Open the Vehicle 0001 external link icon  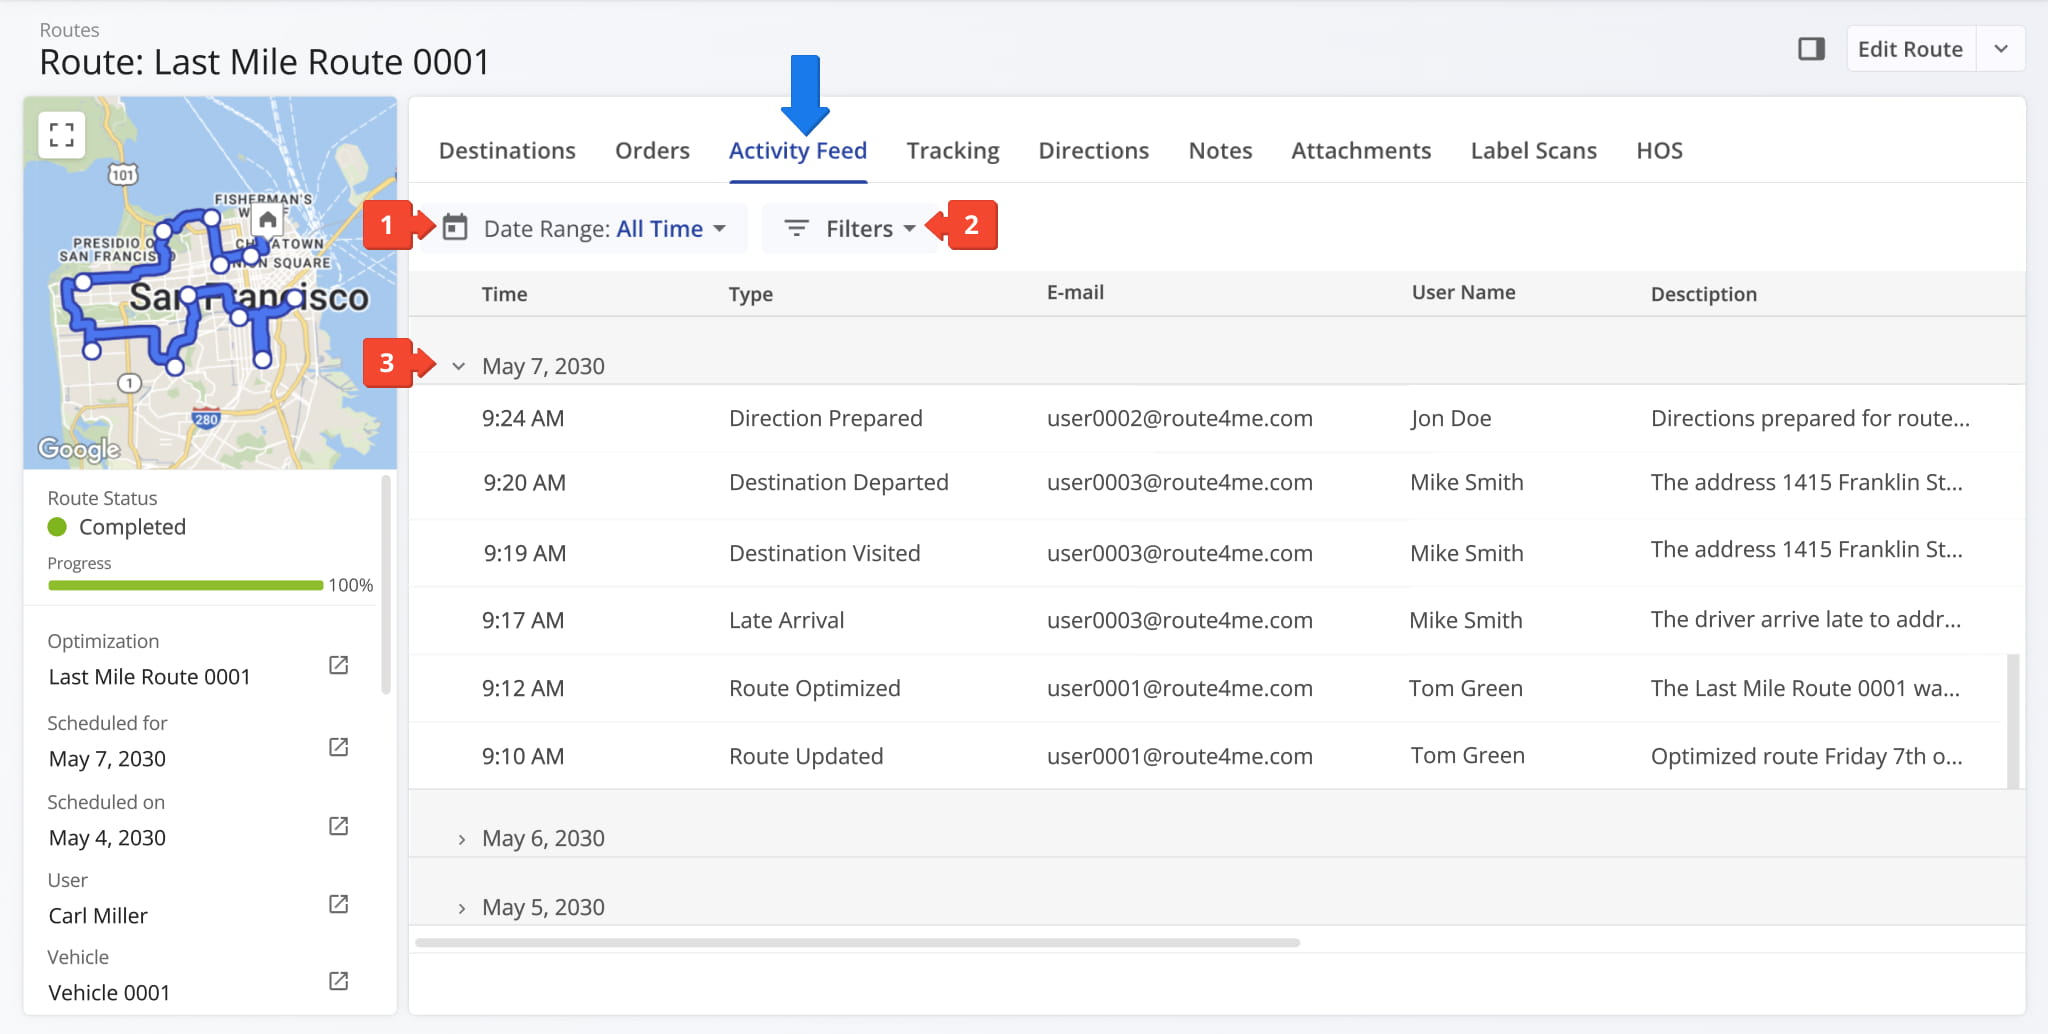[339, 981]
